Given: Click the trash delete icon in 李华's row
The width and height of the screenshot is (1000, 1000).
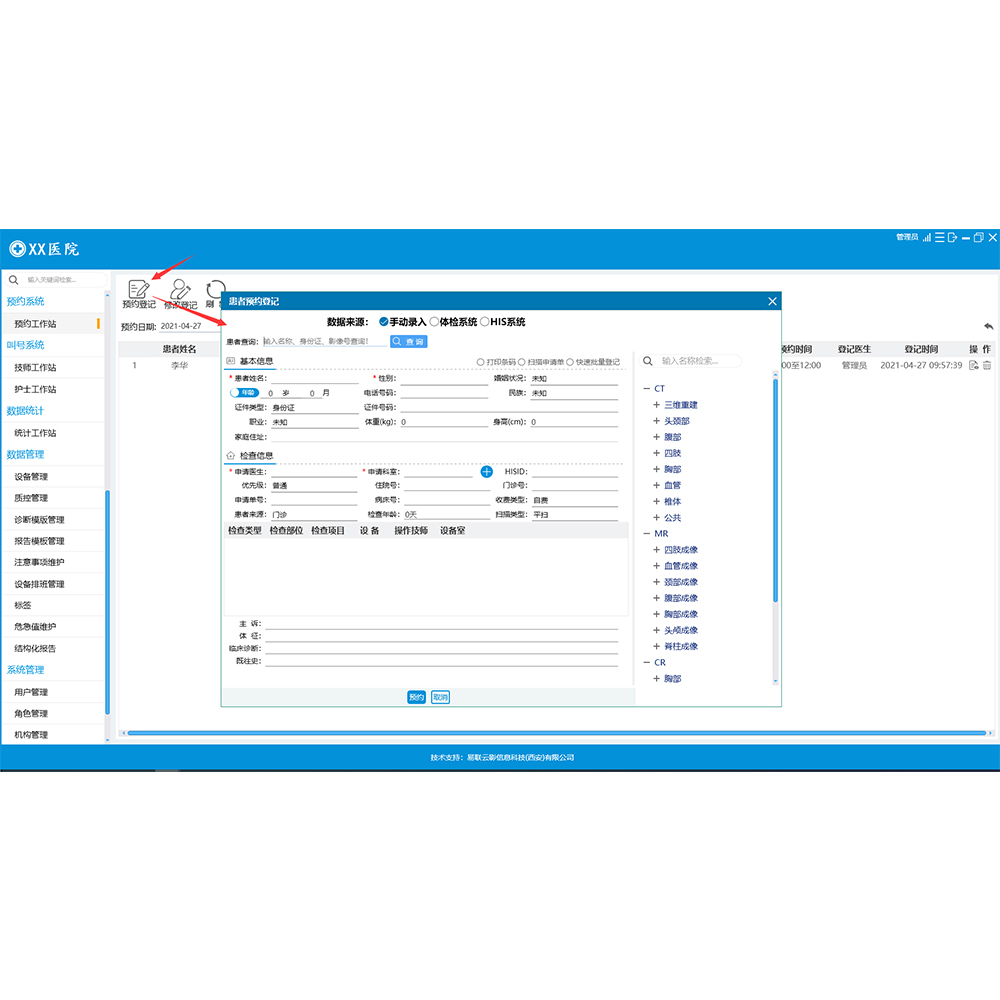Looking at the screenshot, I should click(x=987, y=366).
